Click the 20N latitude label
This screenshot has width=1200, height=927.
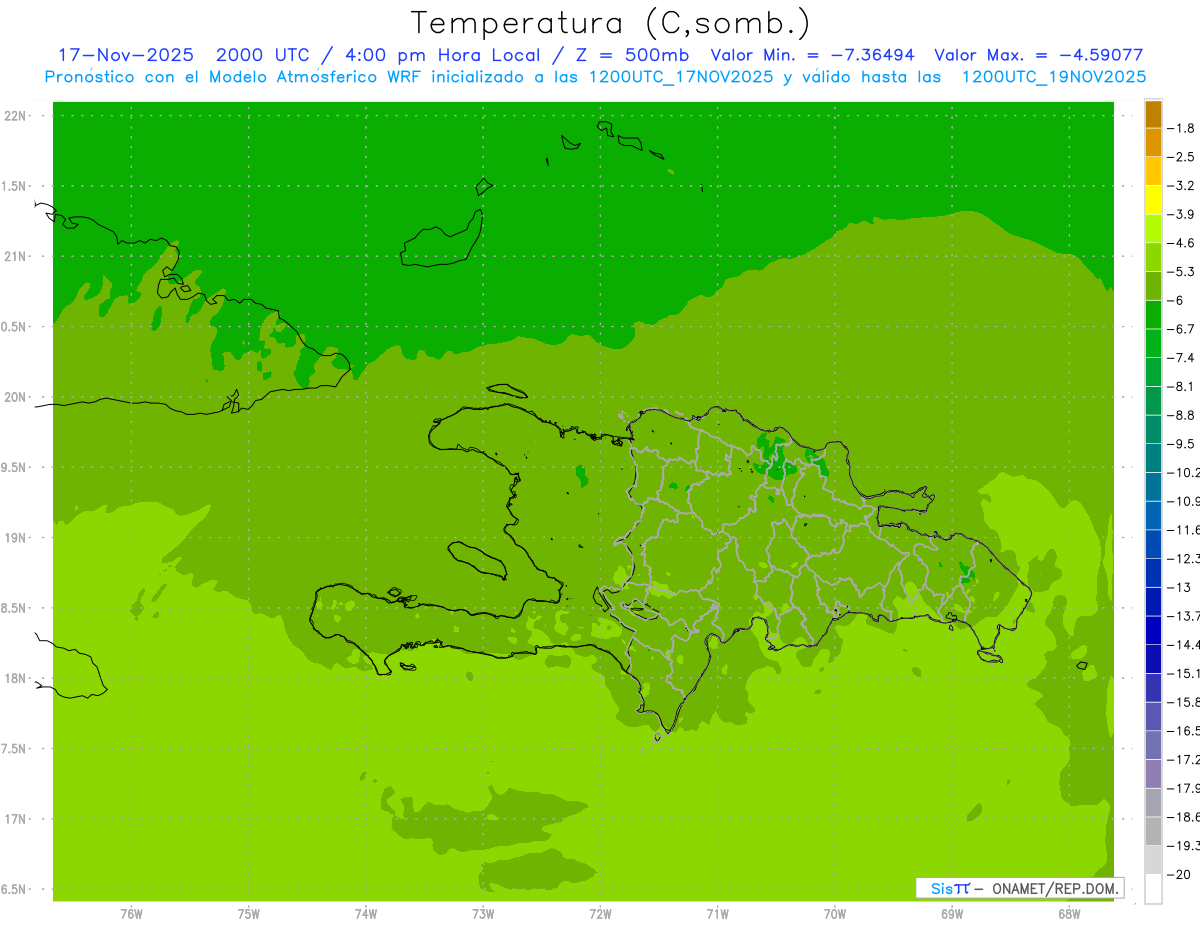(16, 397)
